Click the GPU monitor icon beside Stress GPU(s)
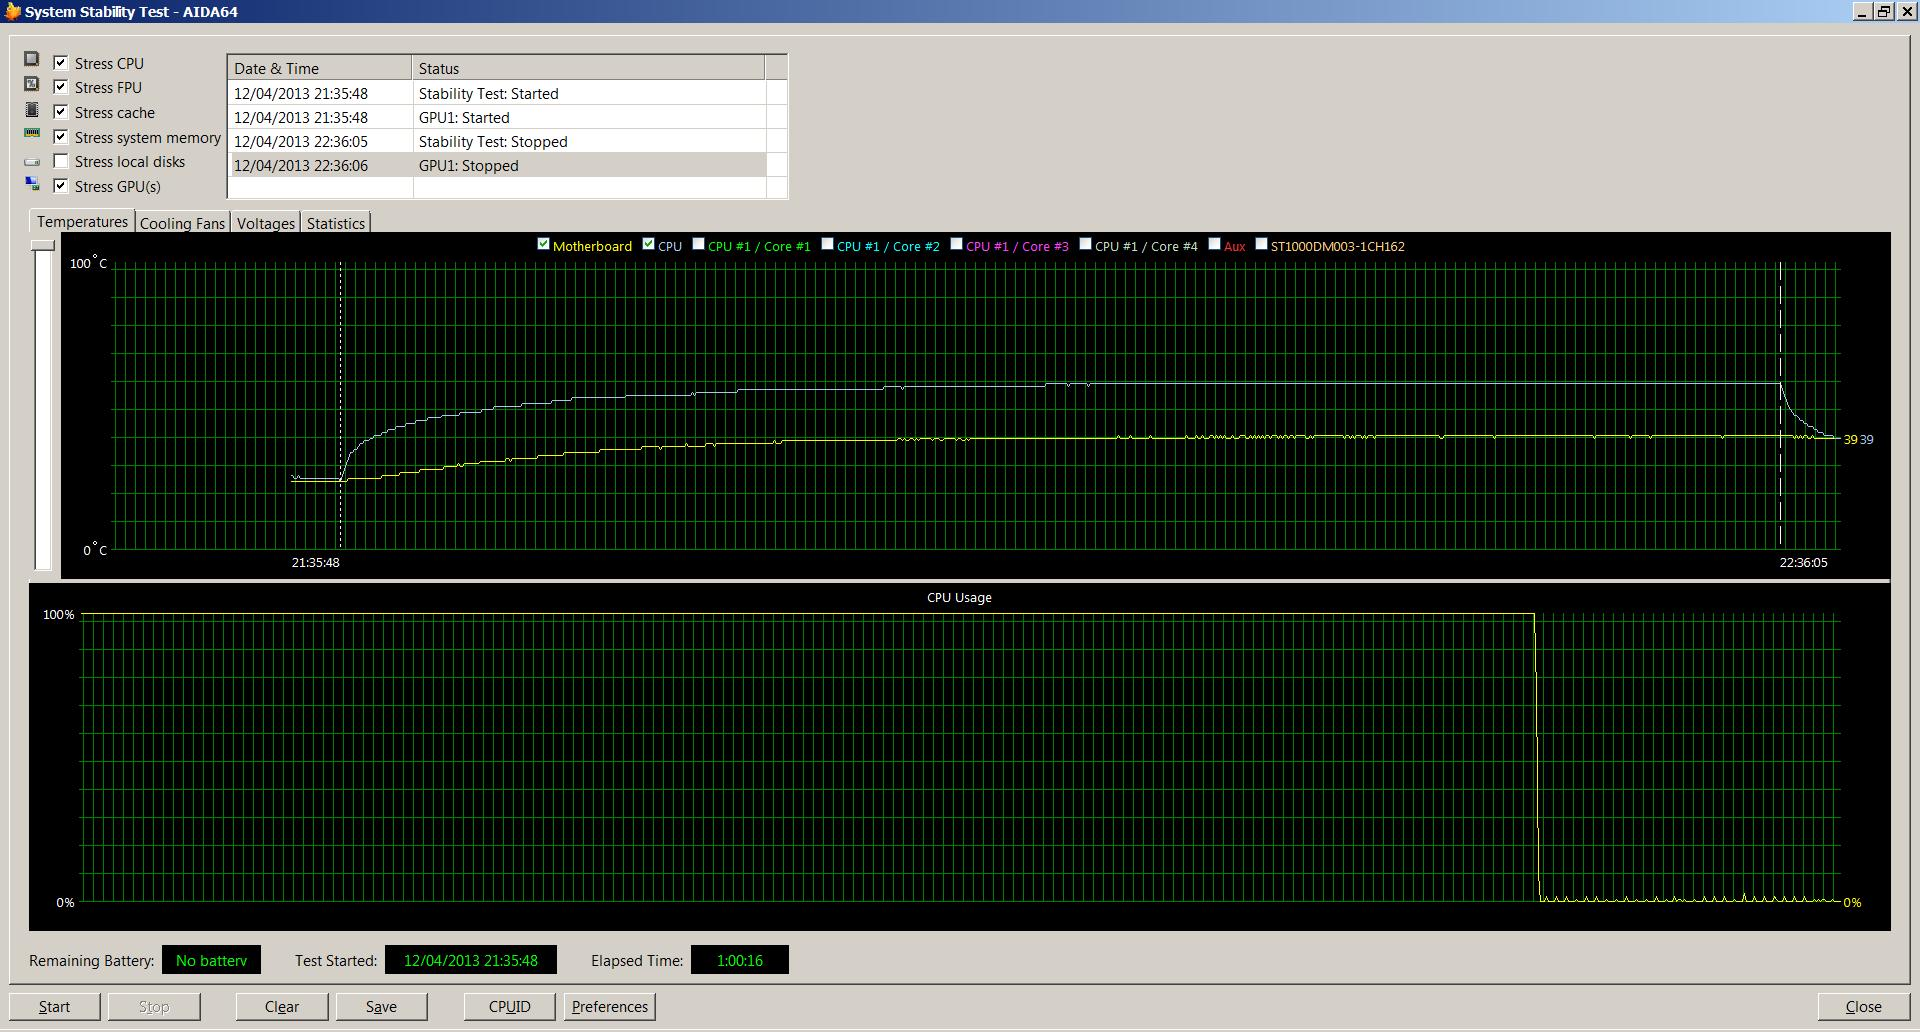This screenshot has width=1920, height=1032. (32, 184)
